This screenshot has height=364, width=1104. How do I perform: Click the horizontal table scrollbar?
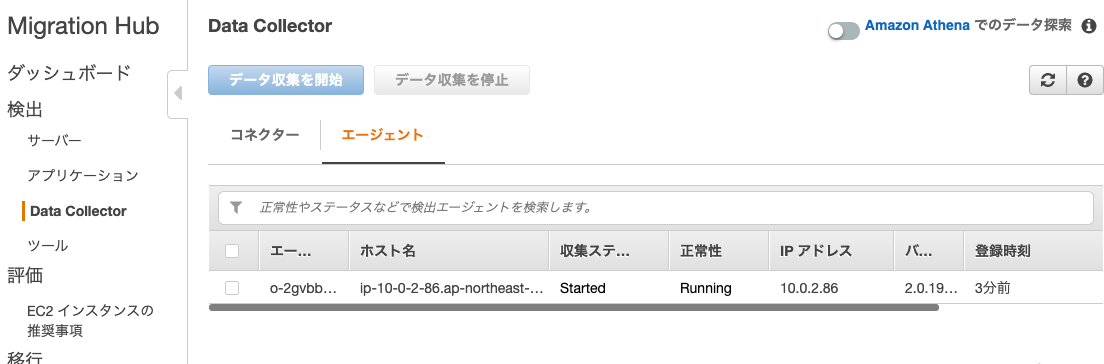[574, 307]
